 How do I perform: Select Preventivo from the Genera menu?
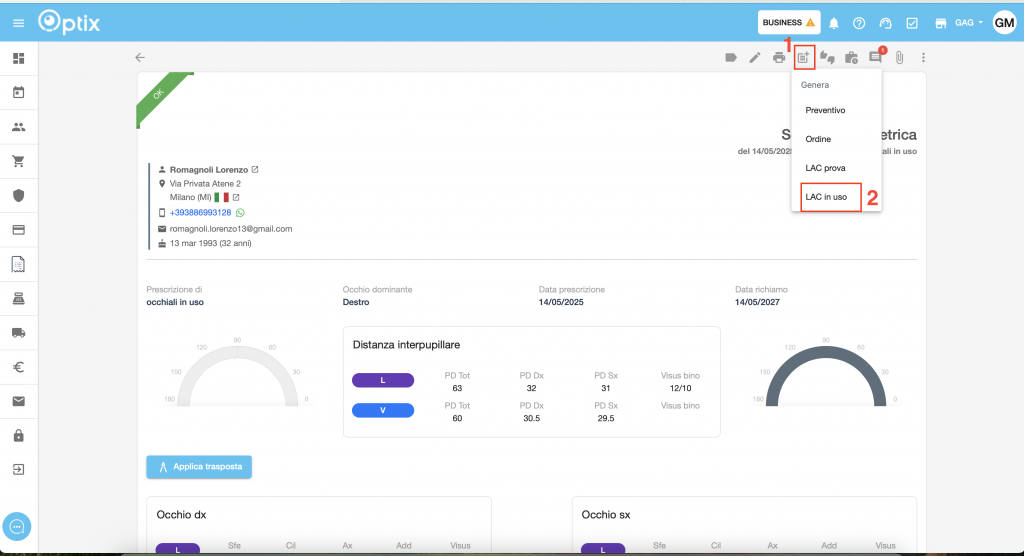[825, 110]
